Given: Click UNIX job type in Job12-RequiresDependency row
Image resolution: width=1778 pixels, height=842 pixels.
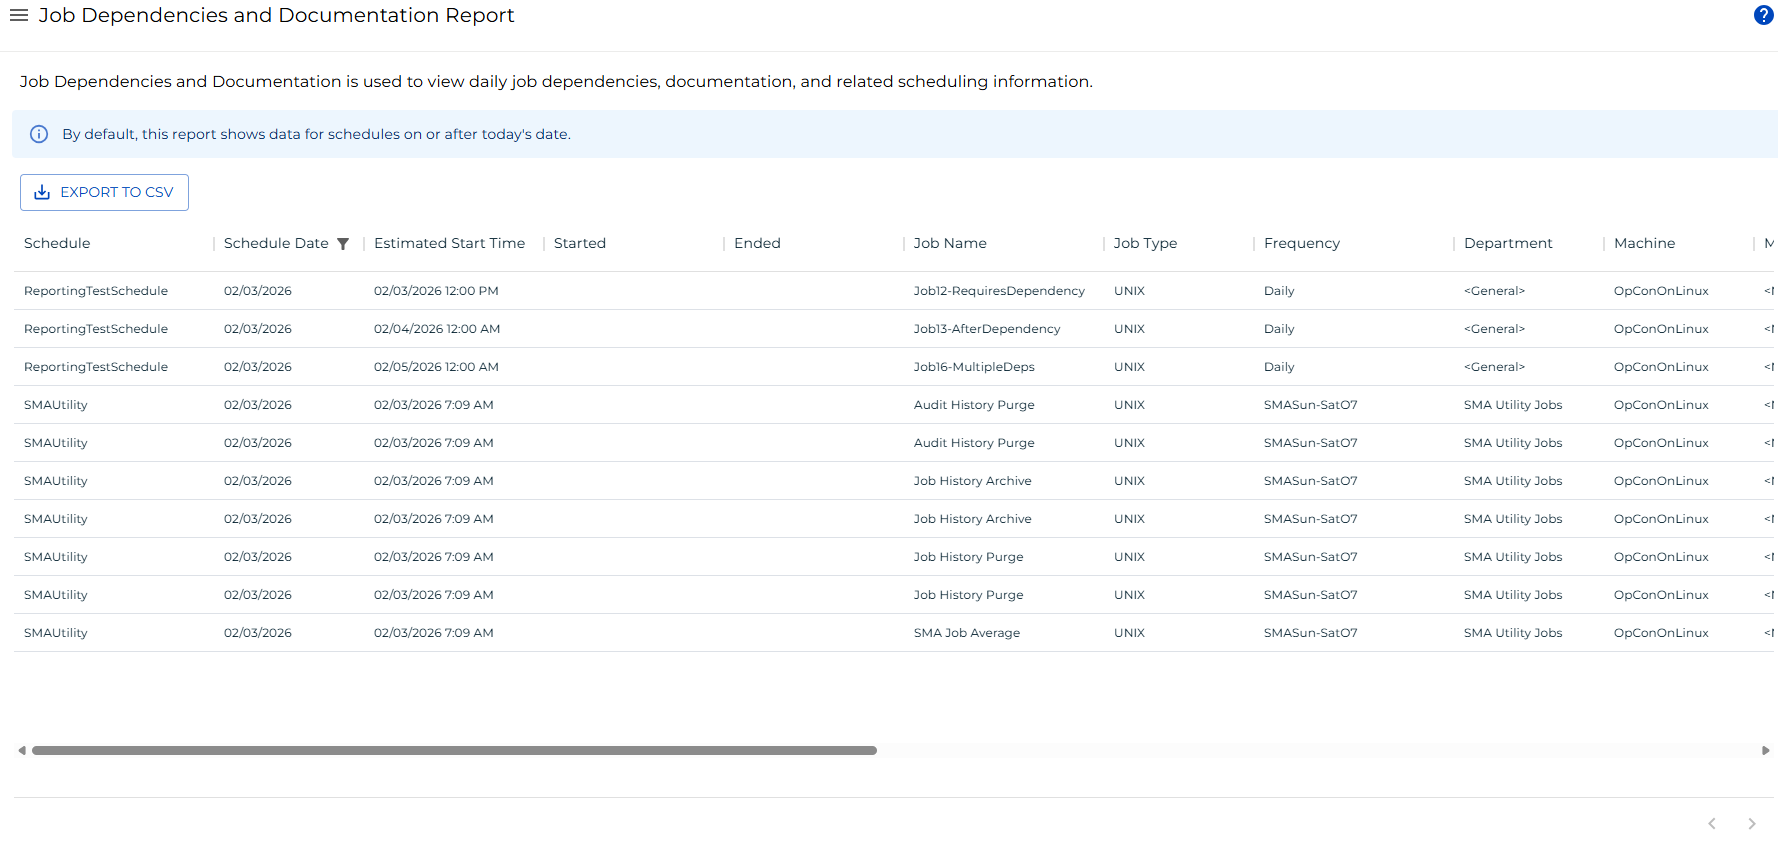Looking at the screenshot, I should 1129,291.
